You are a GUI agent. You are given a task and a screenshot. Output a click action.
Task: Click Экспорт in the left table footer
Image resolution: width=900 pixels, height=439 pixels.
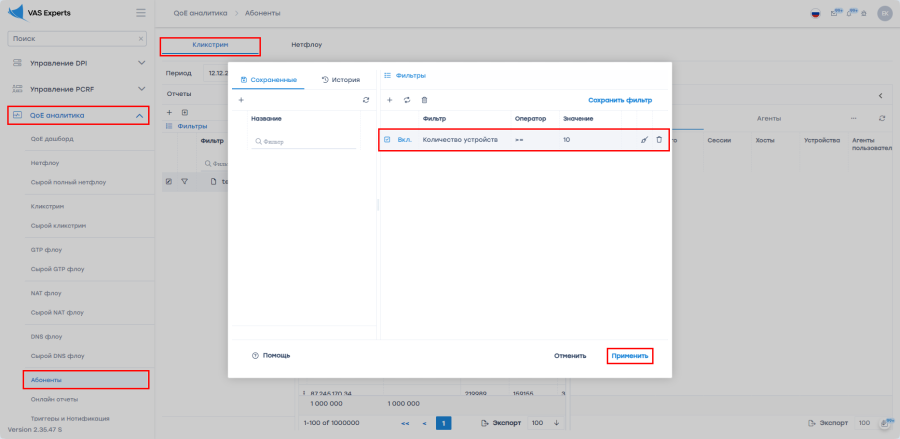(501, 423)
